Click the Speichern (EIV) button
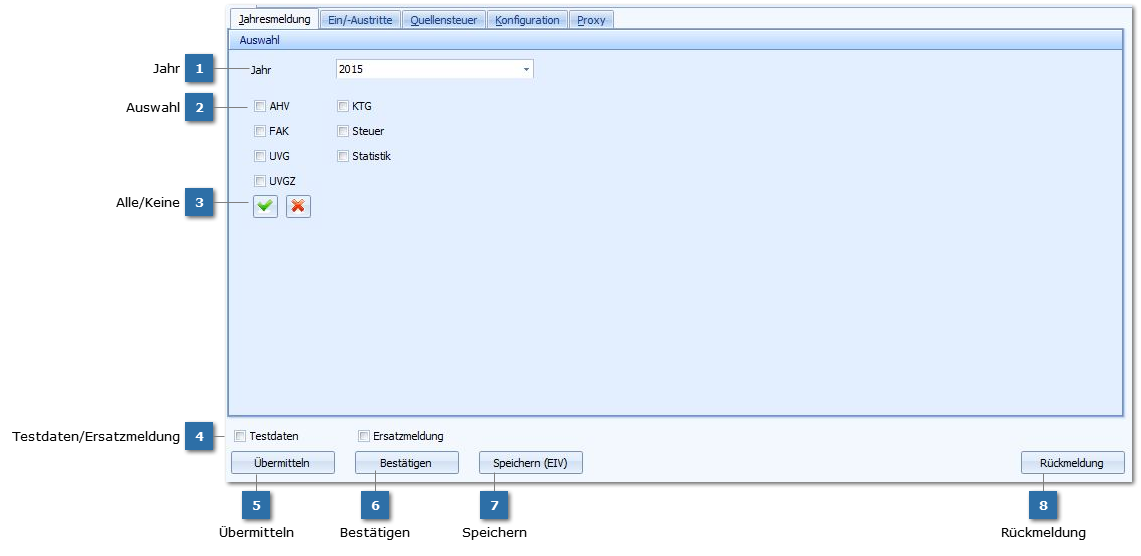This screenshot has height=556, width=1141. (x=530, y=463)
